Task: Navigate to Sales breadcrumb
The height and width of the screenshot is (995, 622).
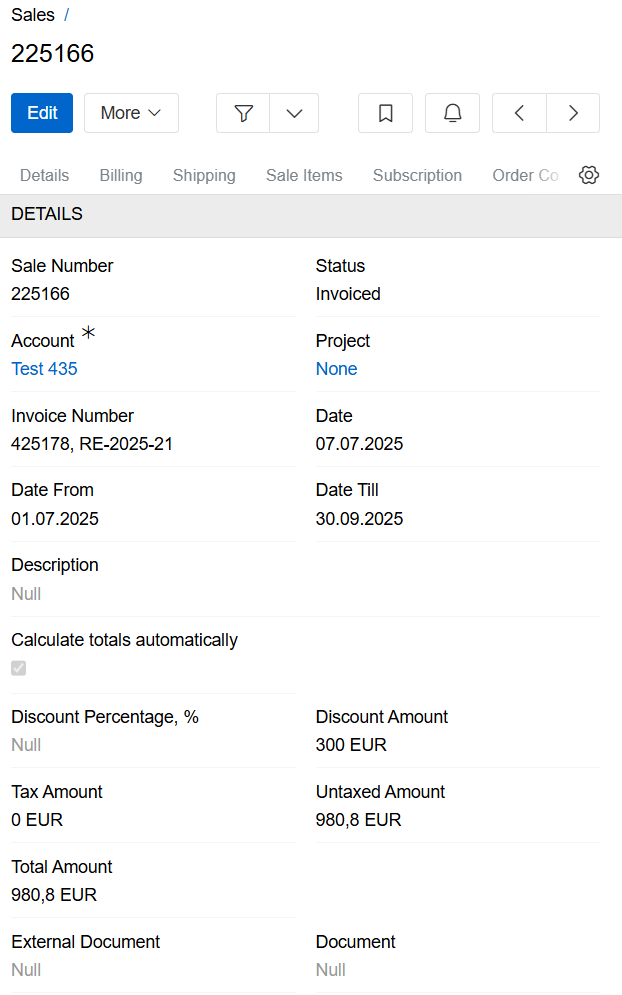Action: click(x=33, y=16)
